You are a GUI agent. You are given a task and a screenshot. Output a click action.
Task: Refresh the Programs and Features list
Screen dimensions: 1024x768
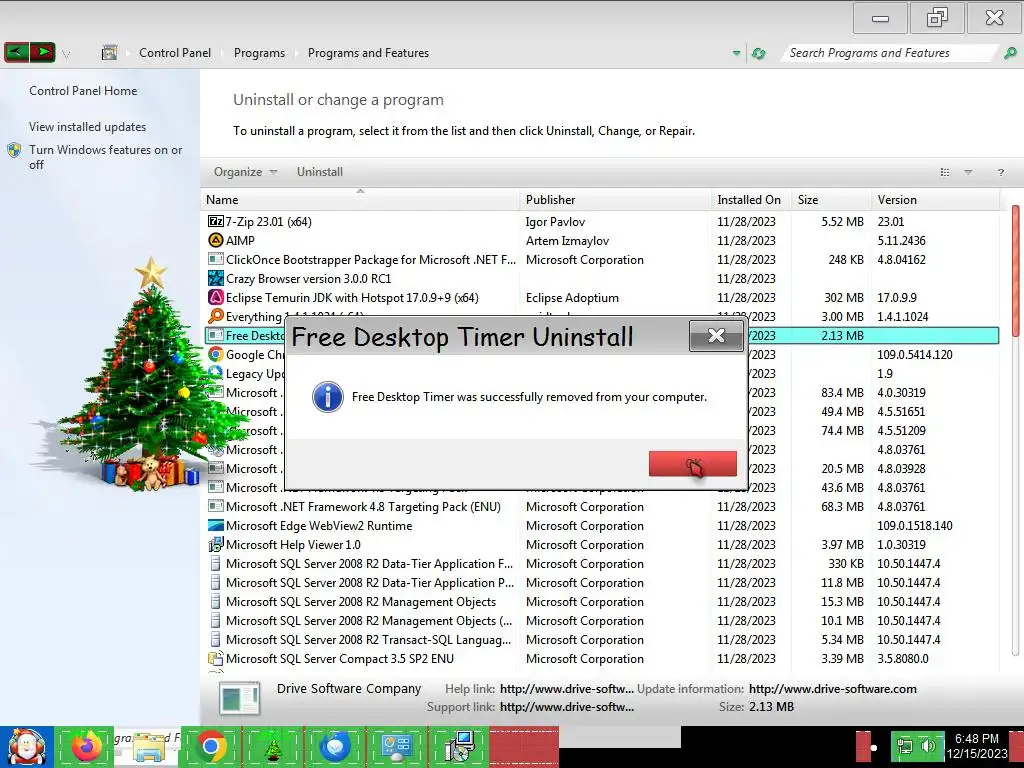click(758, 54)
